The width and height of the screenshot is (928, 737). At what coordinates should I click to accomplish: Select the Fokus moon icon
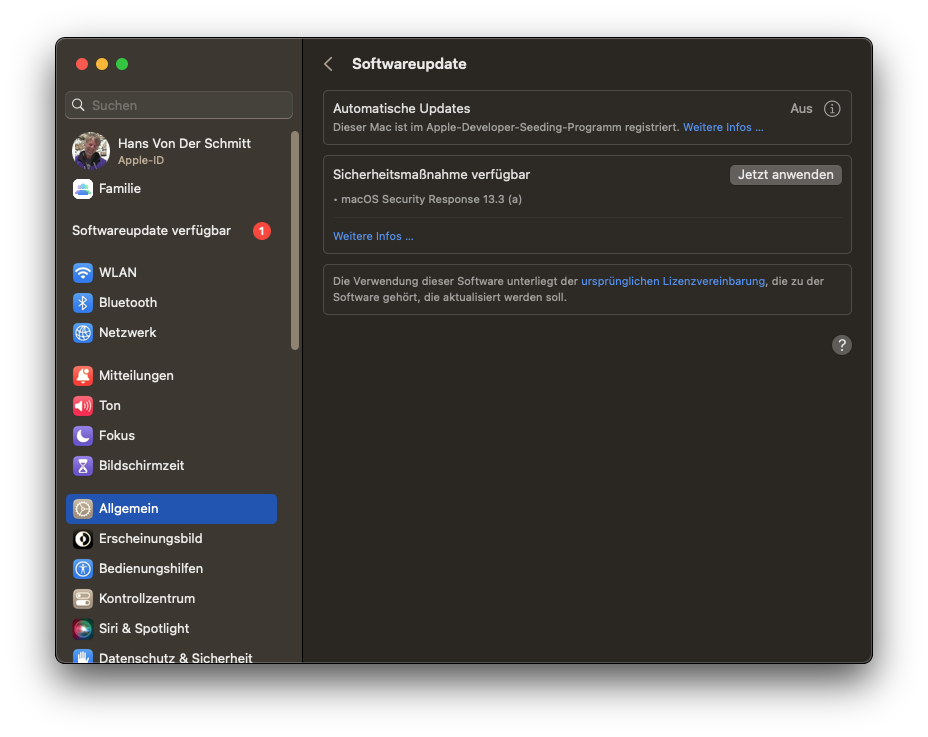pos(83,436)
